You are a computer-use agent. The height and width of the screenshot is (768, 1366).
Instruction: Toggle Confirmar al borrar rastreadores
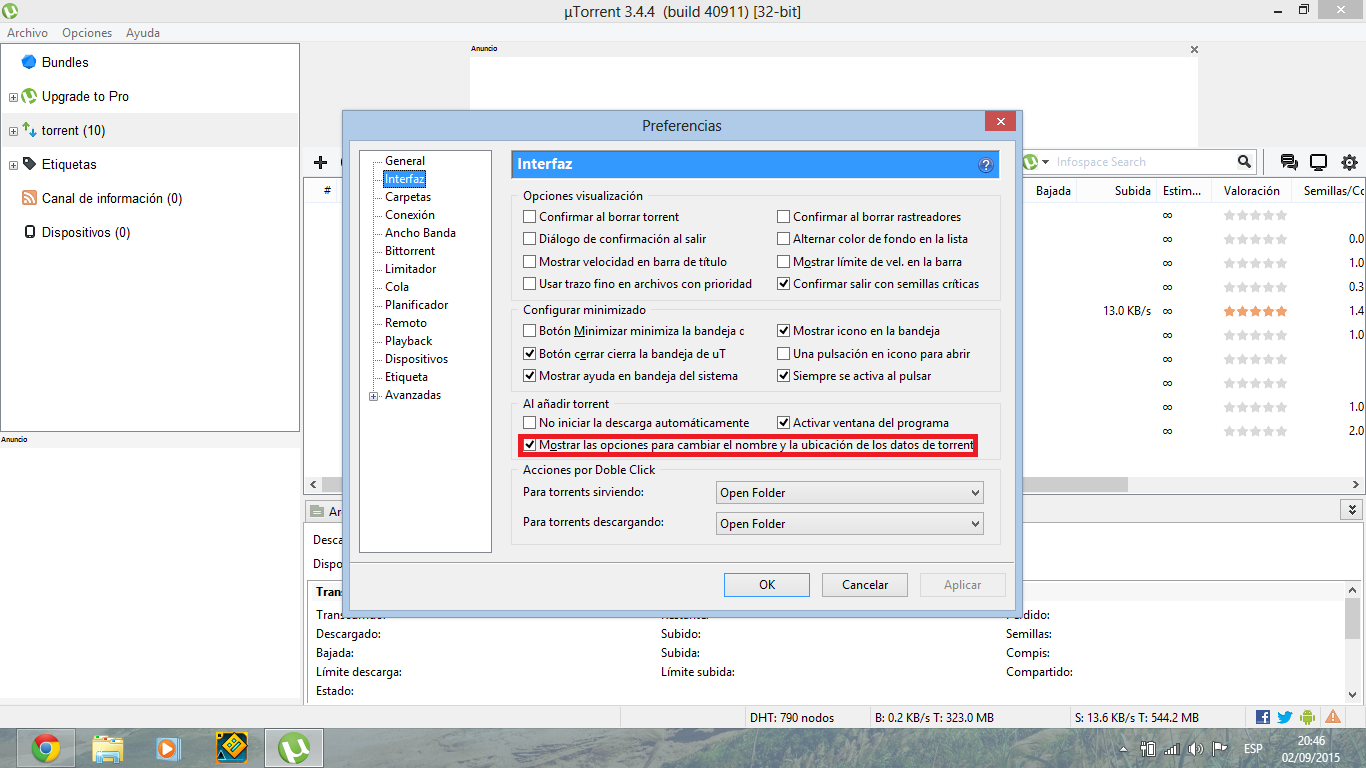pyautogui.click(x=784, y=217)
